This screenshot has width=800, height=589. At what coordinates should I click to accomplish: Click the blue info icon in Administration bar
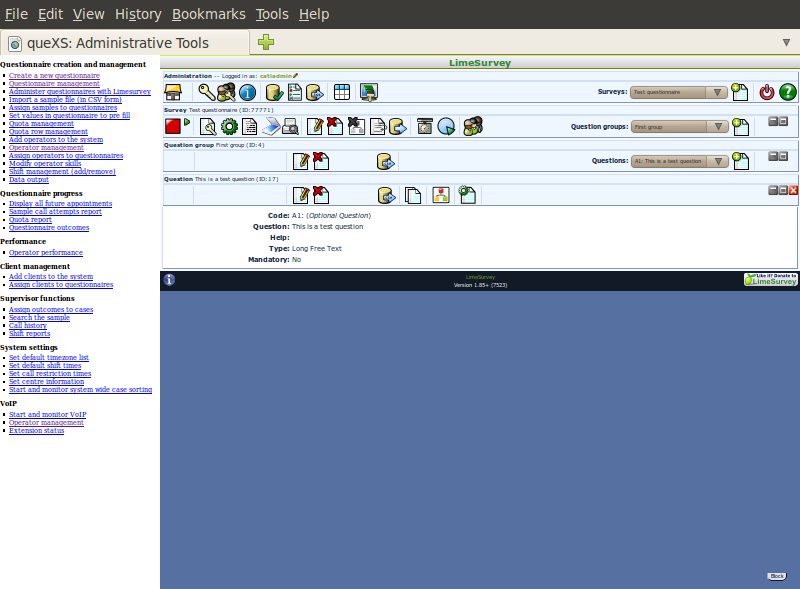click(247, 92)
